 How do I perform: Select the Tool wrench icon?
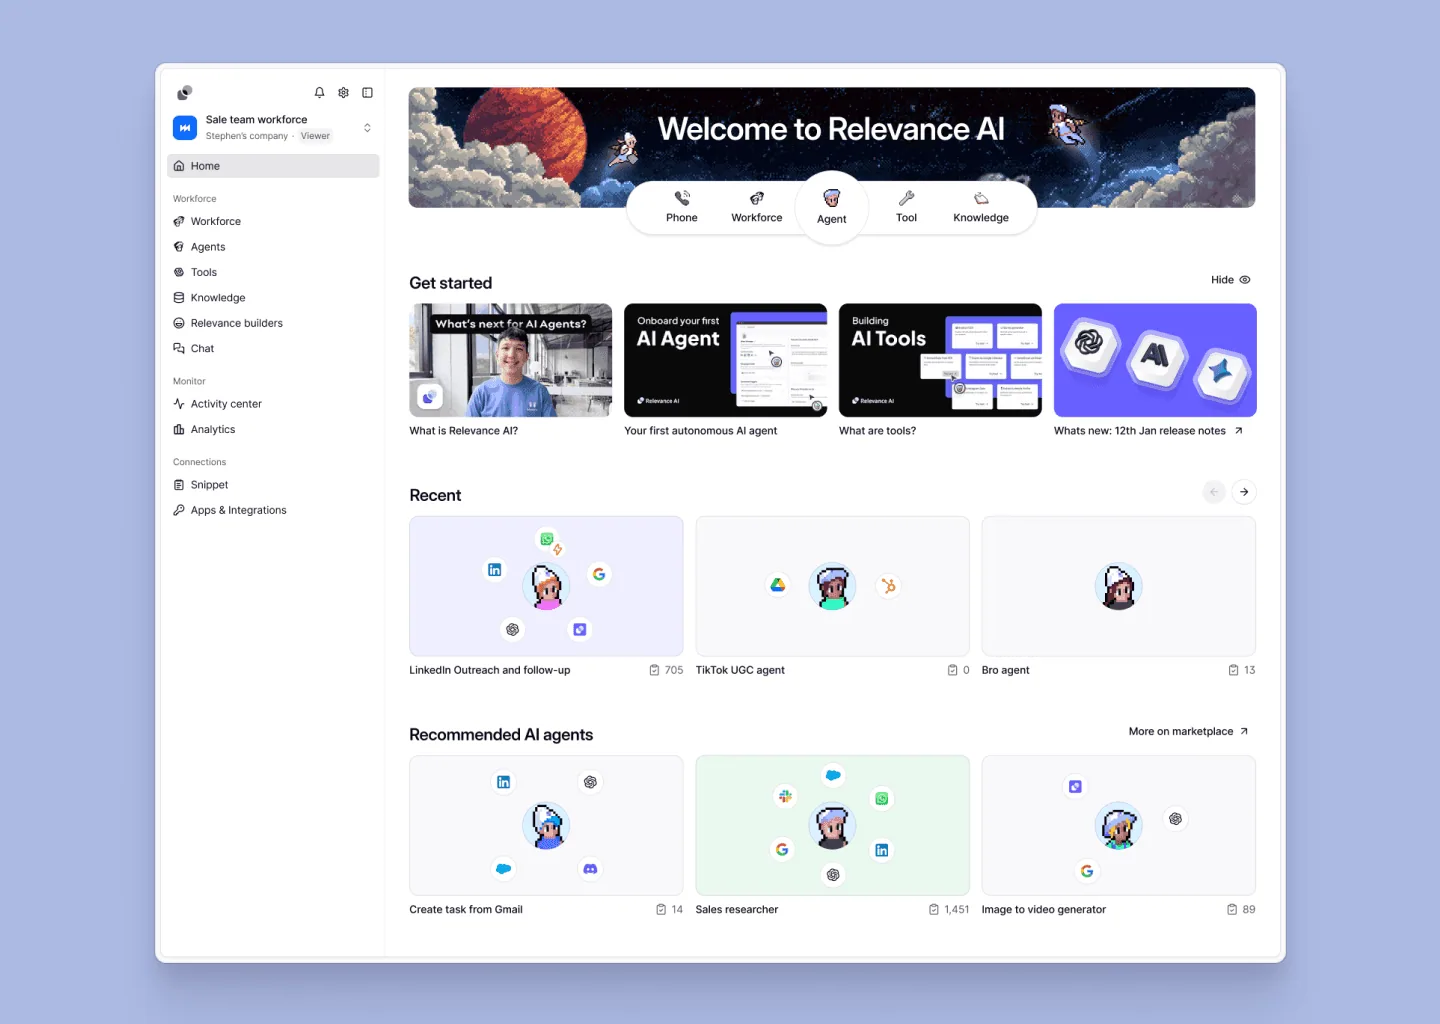(906, 198)
